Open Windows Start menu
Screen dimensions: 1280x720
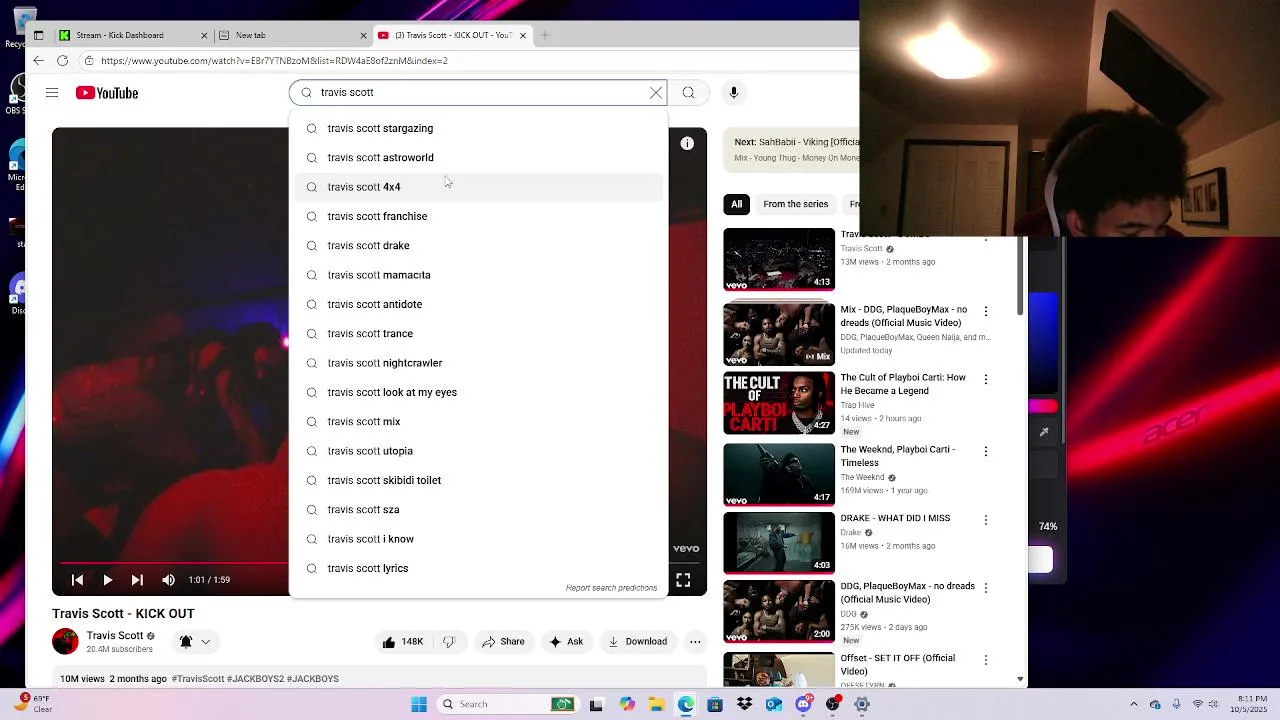tap(419, 704)
